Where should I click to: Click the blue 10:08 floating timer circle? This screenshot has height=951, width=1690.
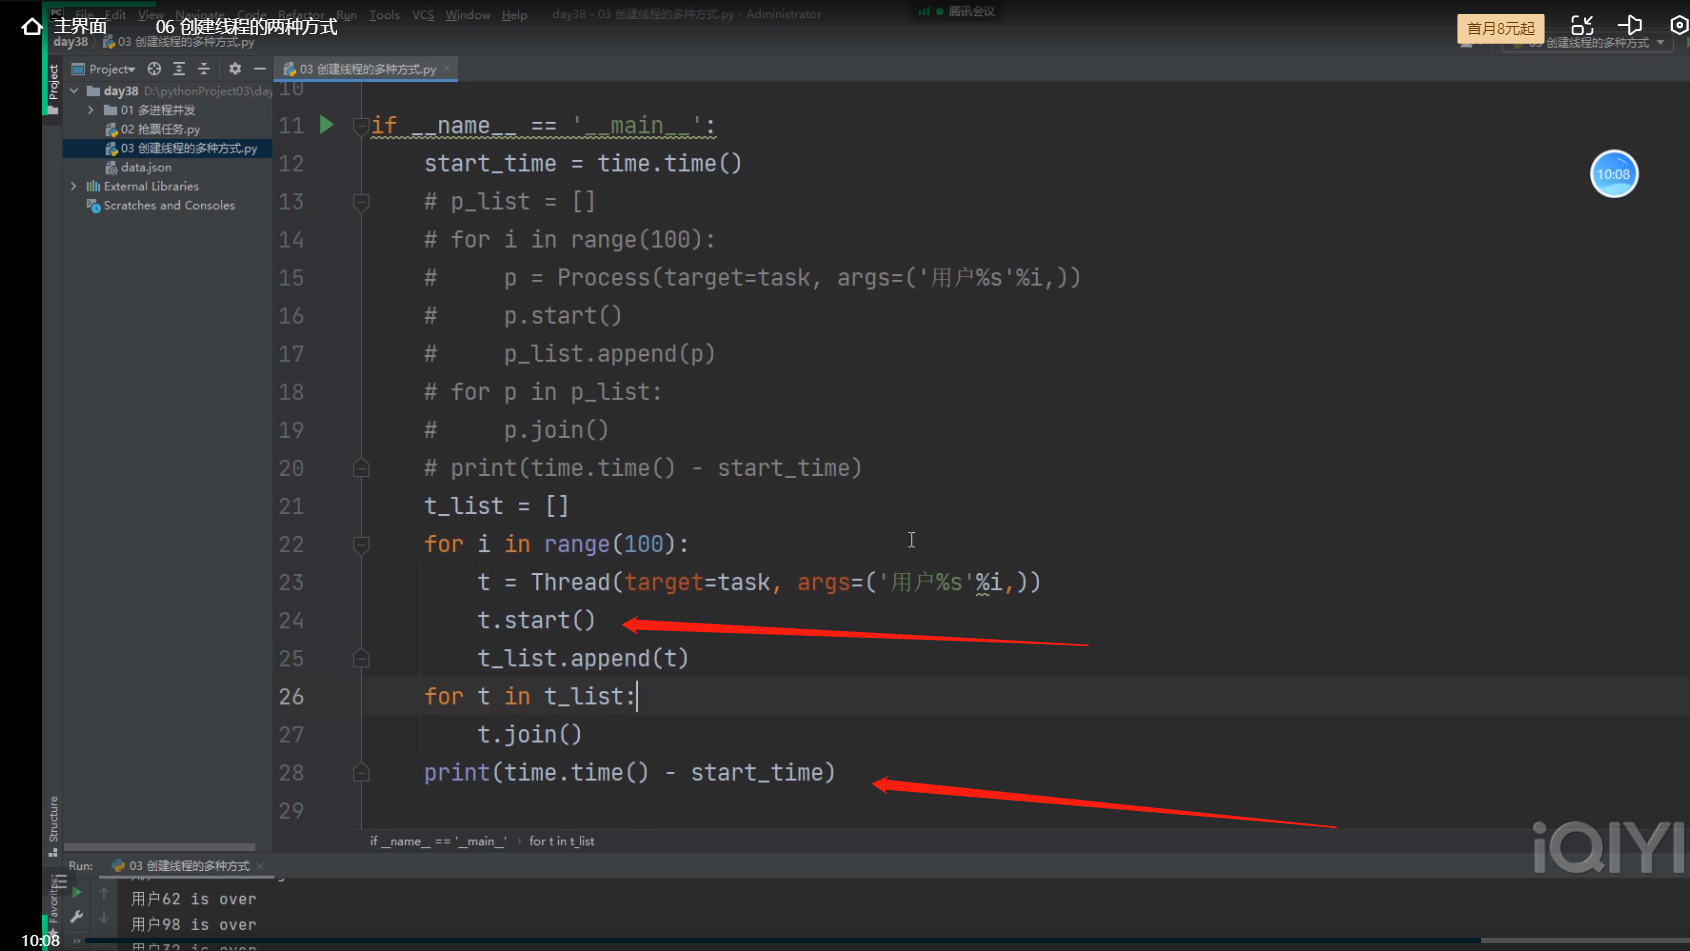[1613, 174]
